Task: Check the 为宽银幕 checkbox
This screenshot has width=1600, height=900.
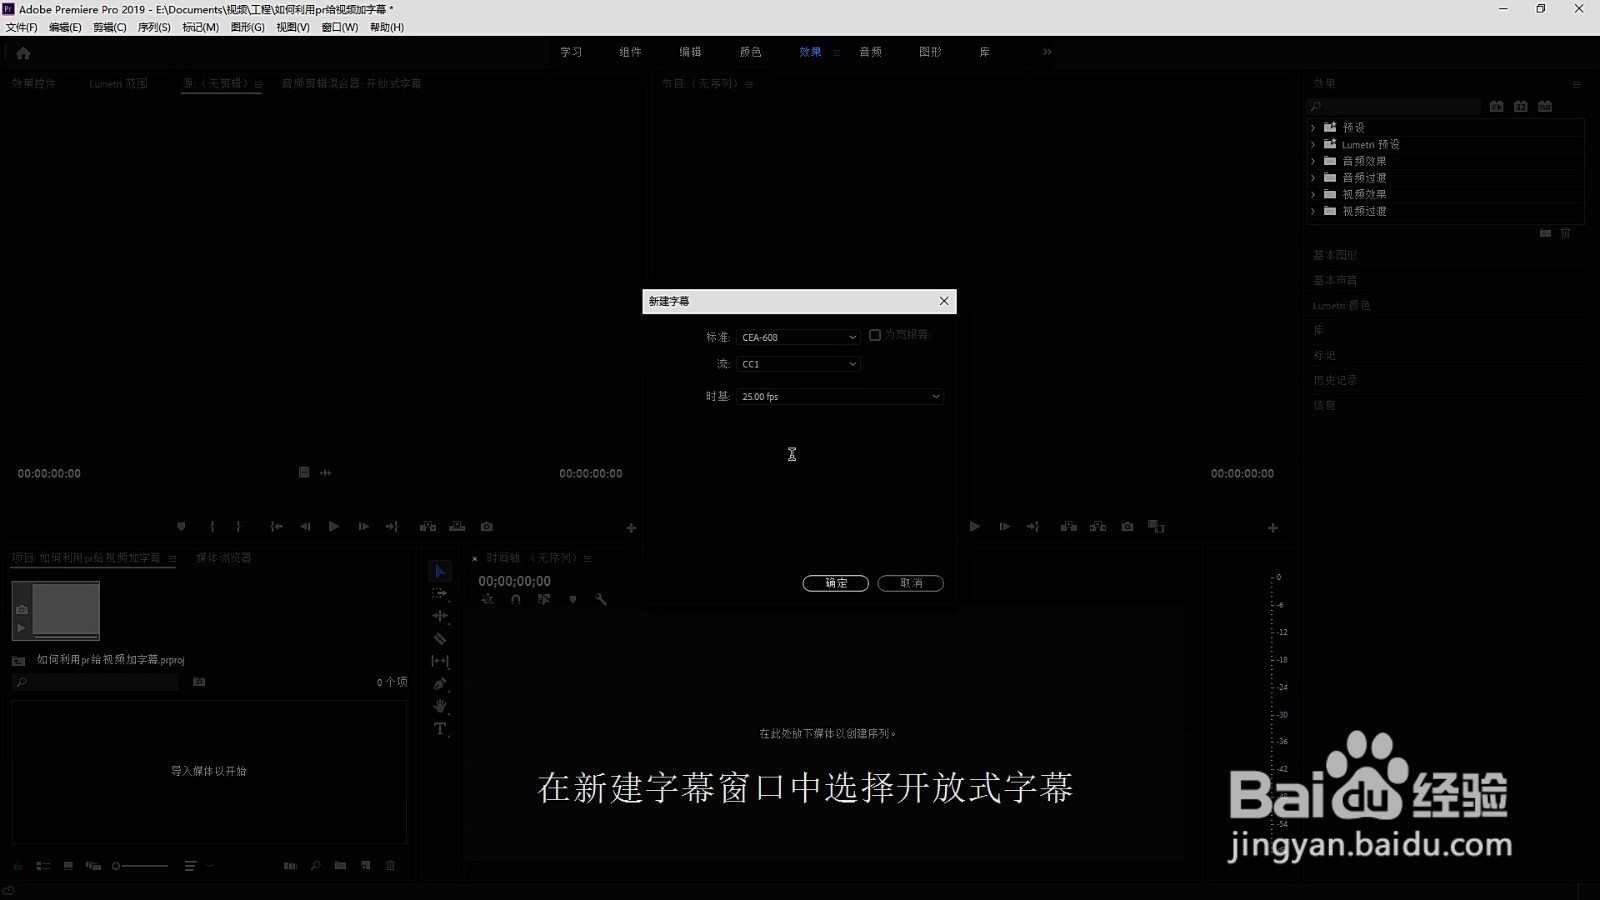Action: click(x=875, y=335)
